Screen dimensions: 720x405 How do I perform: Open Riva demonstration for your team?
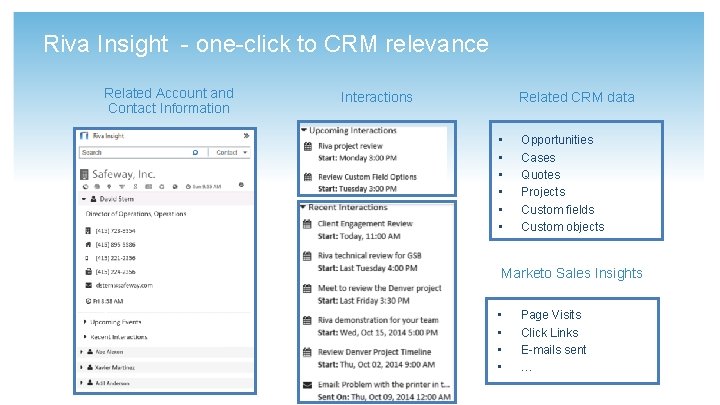coord(378,320)
